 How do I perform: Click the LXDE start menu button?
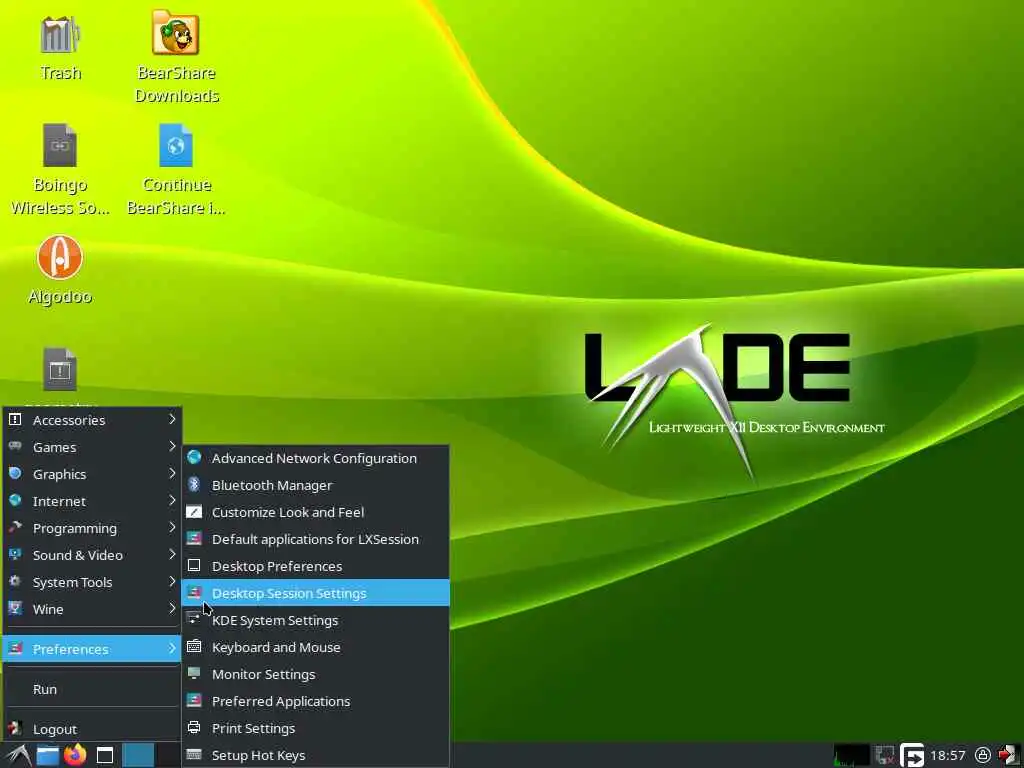click(x=18, y=756)
